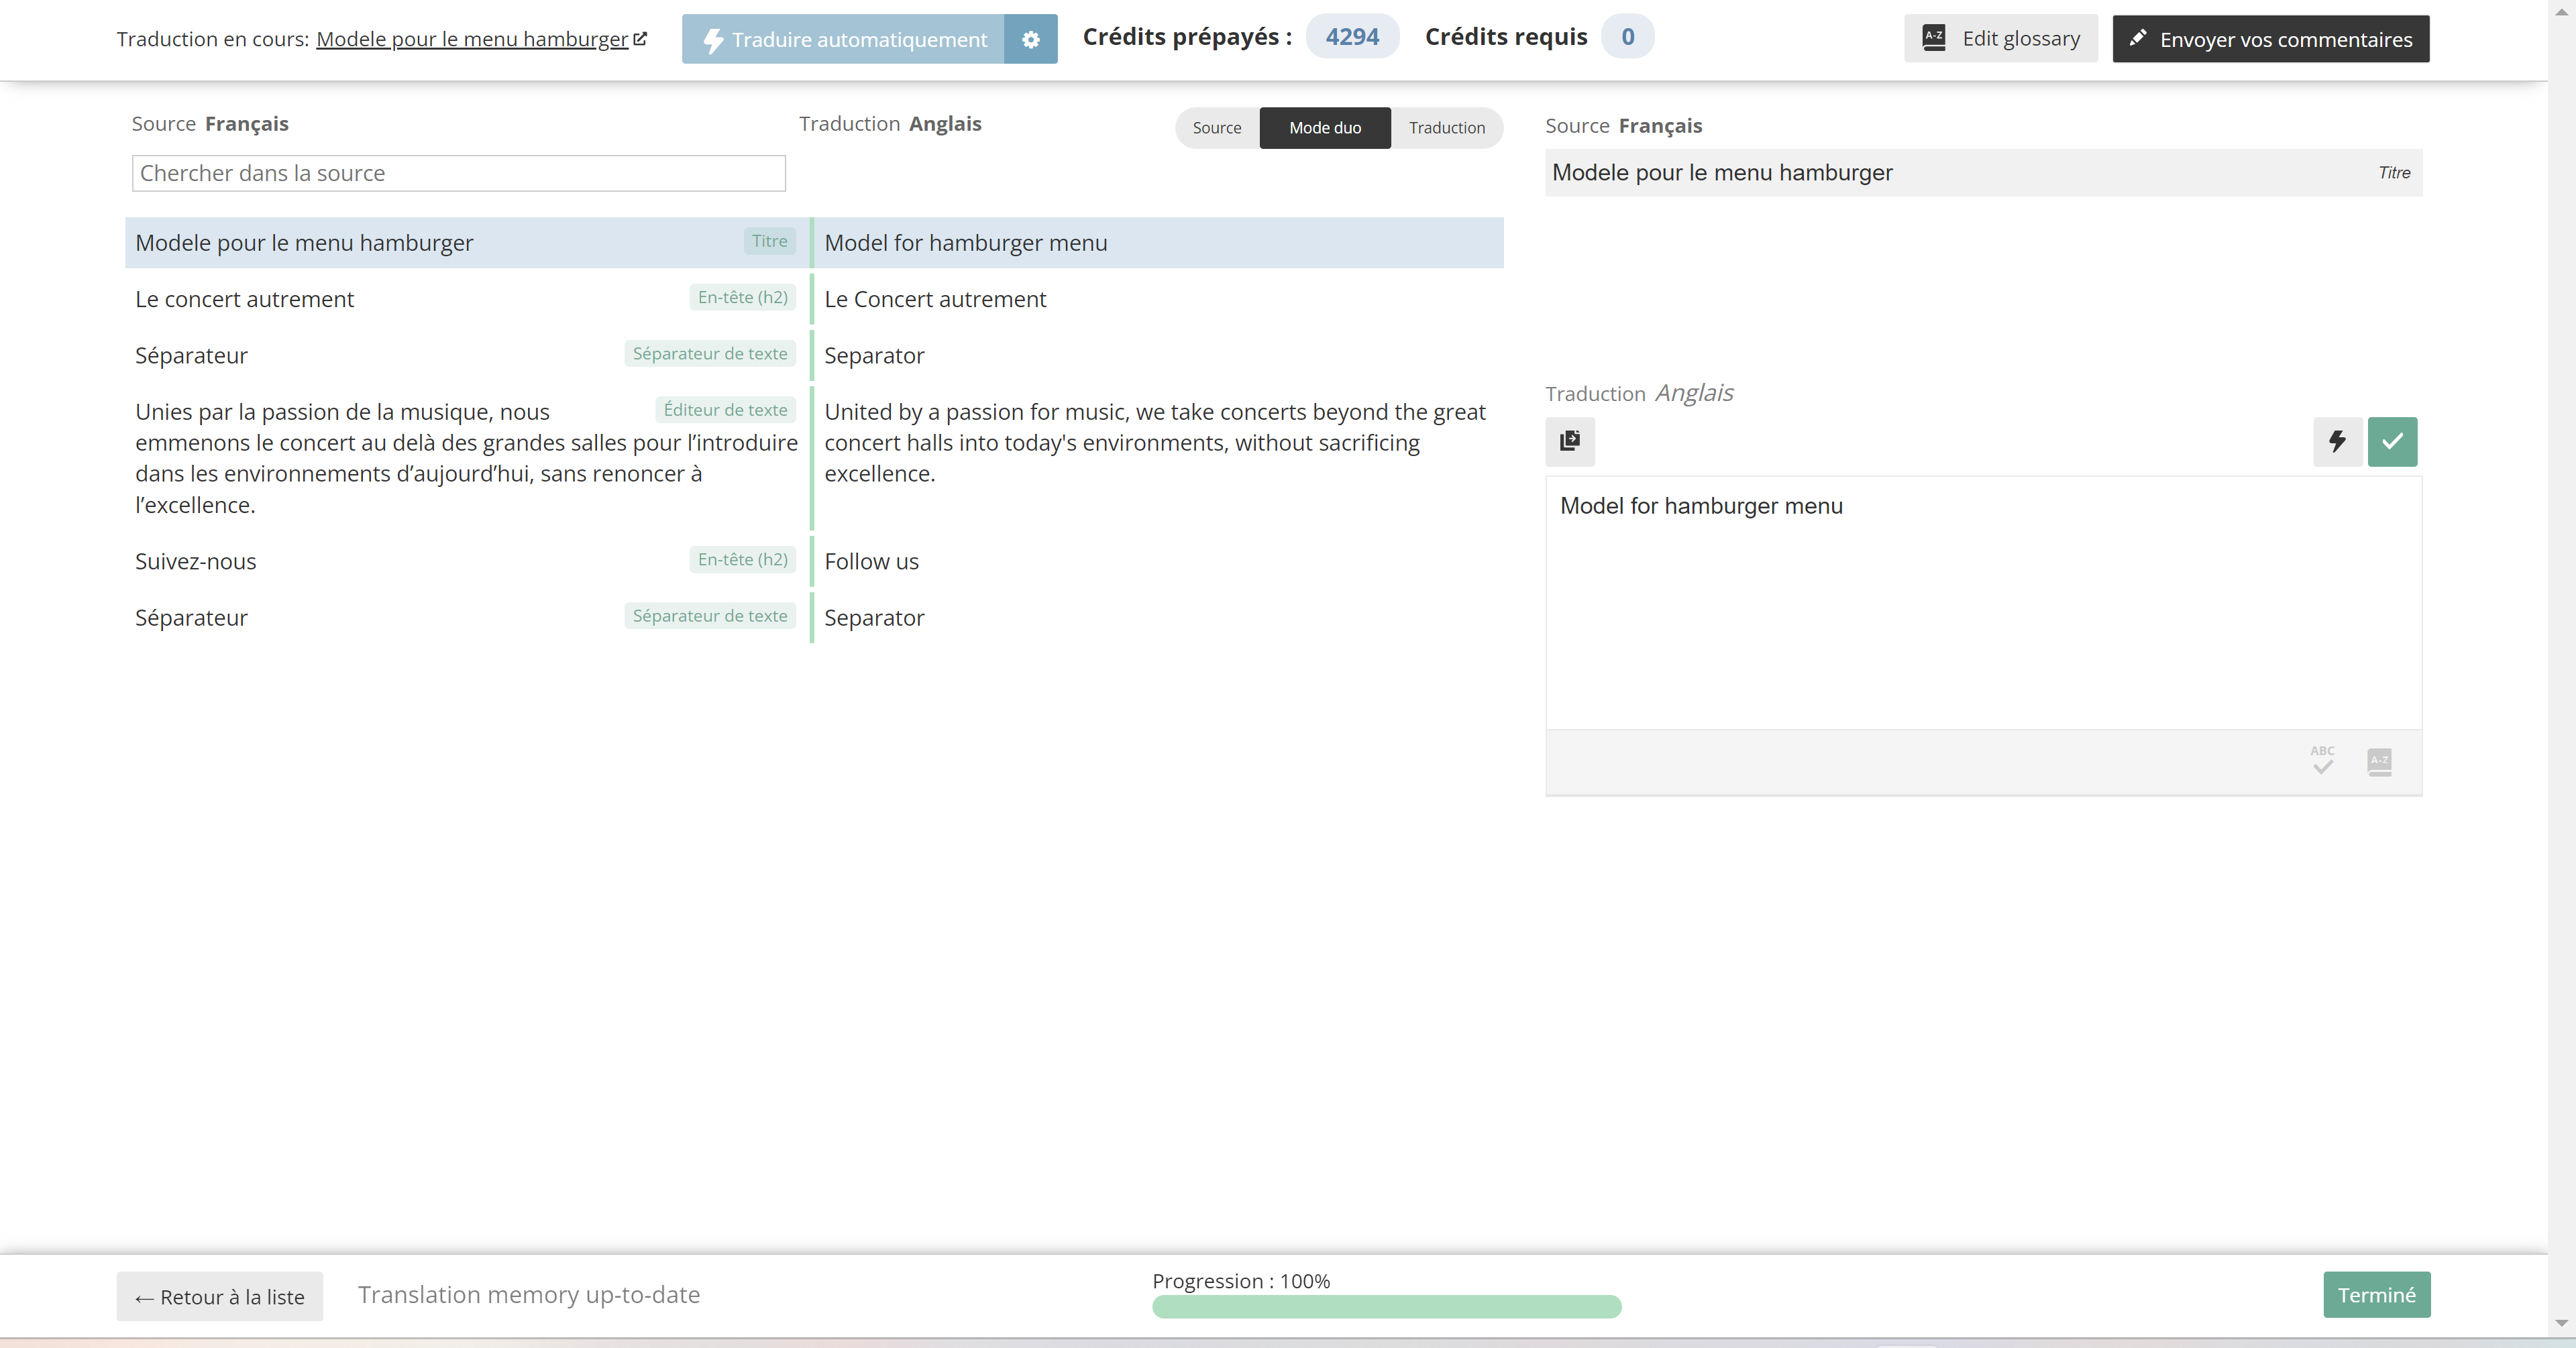The height and width of the screenshot is (1348, 2576).
Task: Click prepaid credits value 4294
Action: click(x=1352, y=37)
